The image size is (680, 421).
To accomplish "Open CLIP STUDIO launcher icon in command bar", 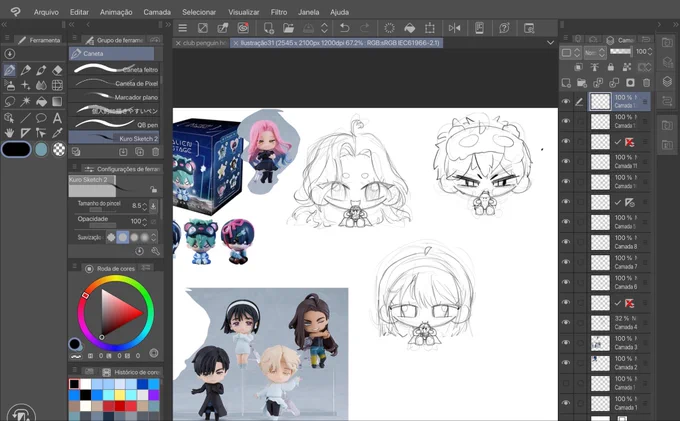I will click(x=243, y=28).
